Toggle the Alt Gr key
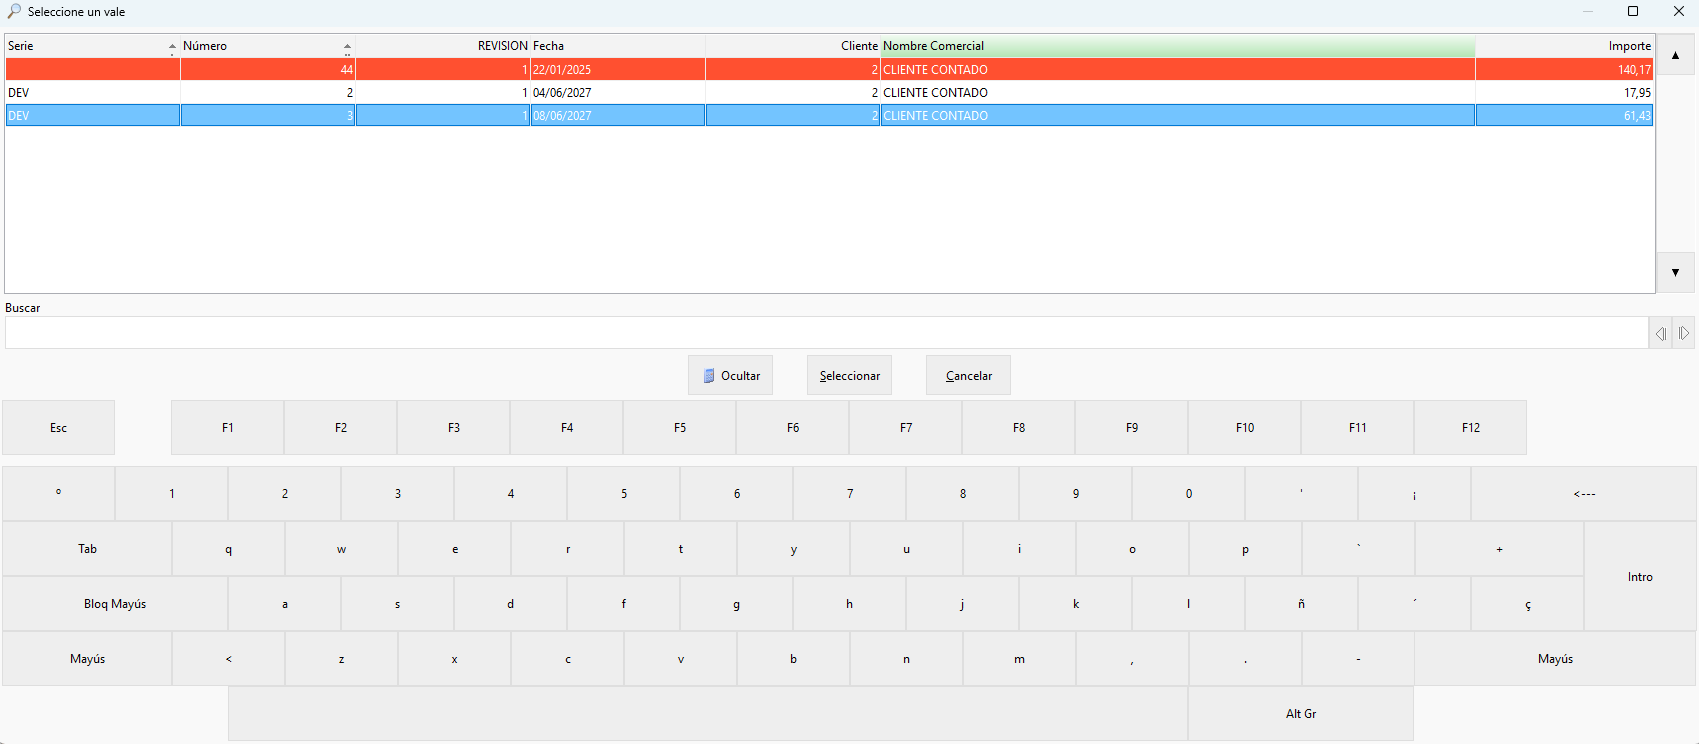The image size is (1699, 744). coord(1301,714)
